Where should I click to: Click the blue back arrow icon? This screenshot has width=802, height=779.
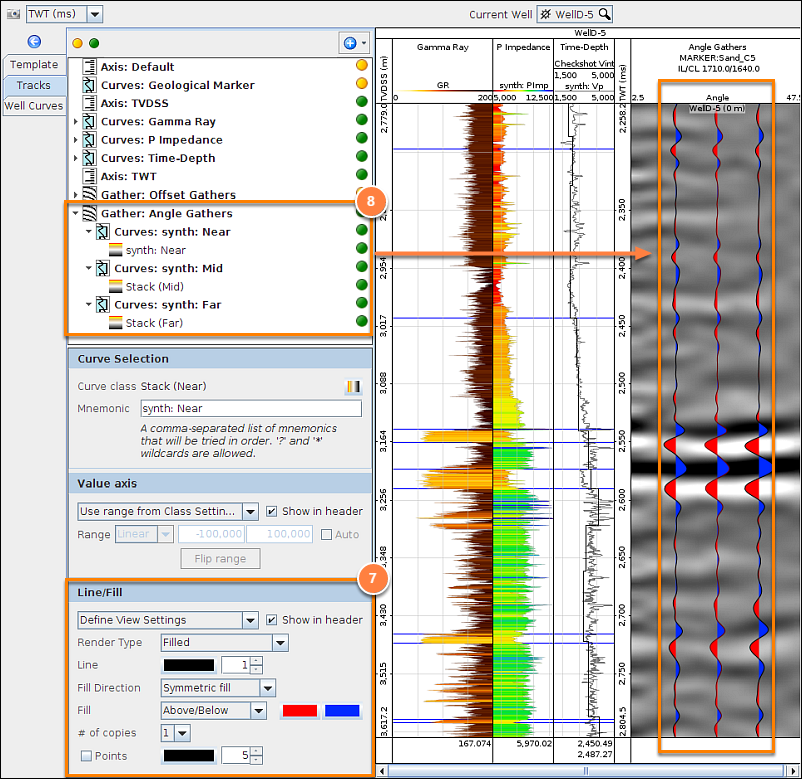(34, 42)
